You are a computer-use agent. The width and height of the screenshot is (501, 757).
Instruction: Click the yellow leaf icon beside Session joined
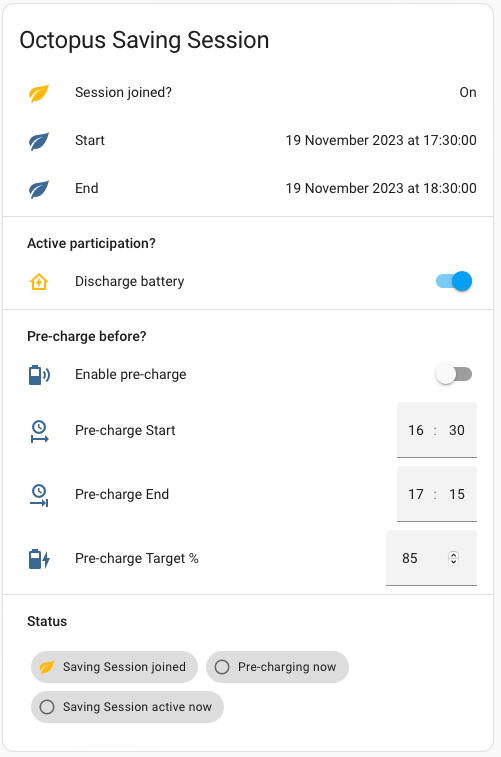(x=39, y=93)
